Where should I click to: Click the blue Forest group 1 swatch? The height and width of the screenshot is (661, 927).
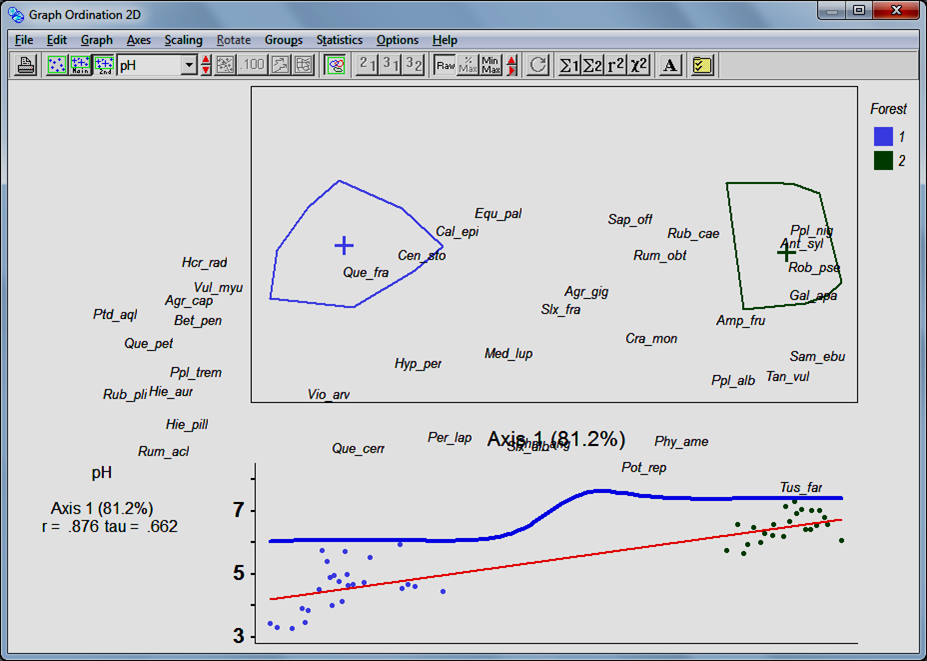coord(883,136)
